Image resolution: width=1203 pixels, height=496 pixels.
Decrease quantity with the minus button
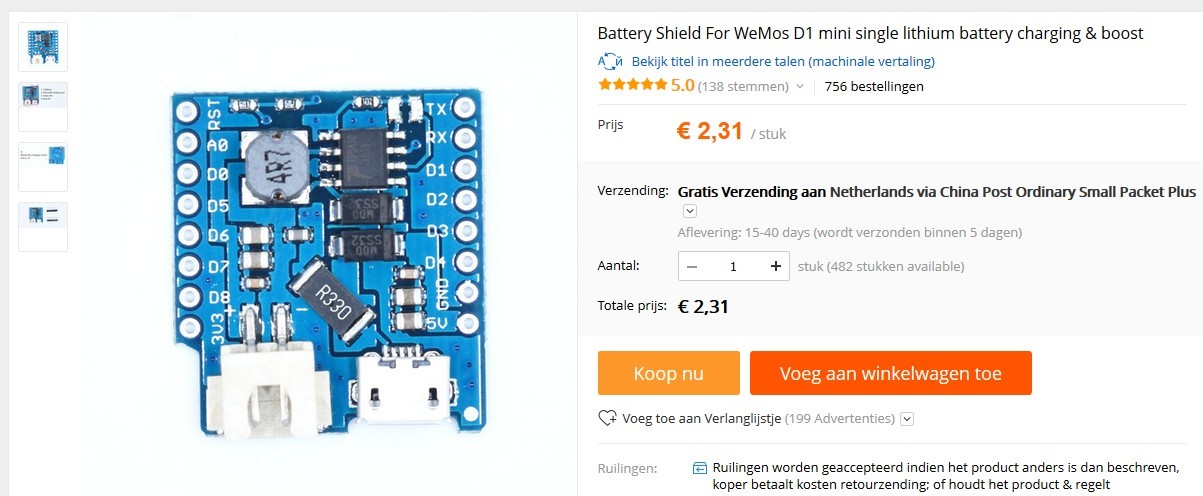click(x=692, y=266)
